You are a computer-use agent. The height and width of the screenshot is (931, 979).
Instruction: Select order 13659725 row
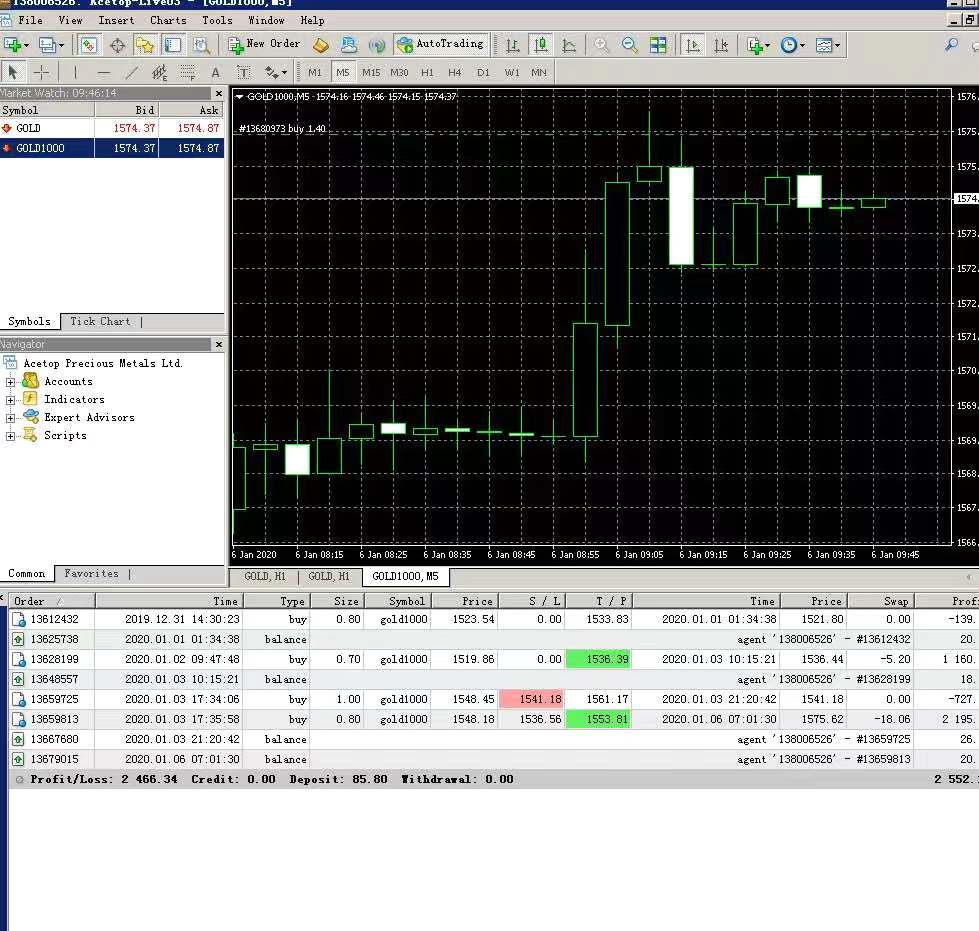point(493,699)
